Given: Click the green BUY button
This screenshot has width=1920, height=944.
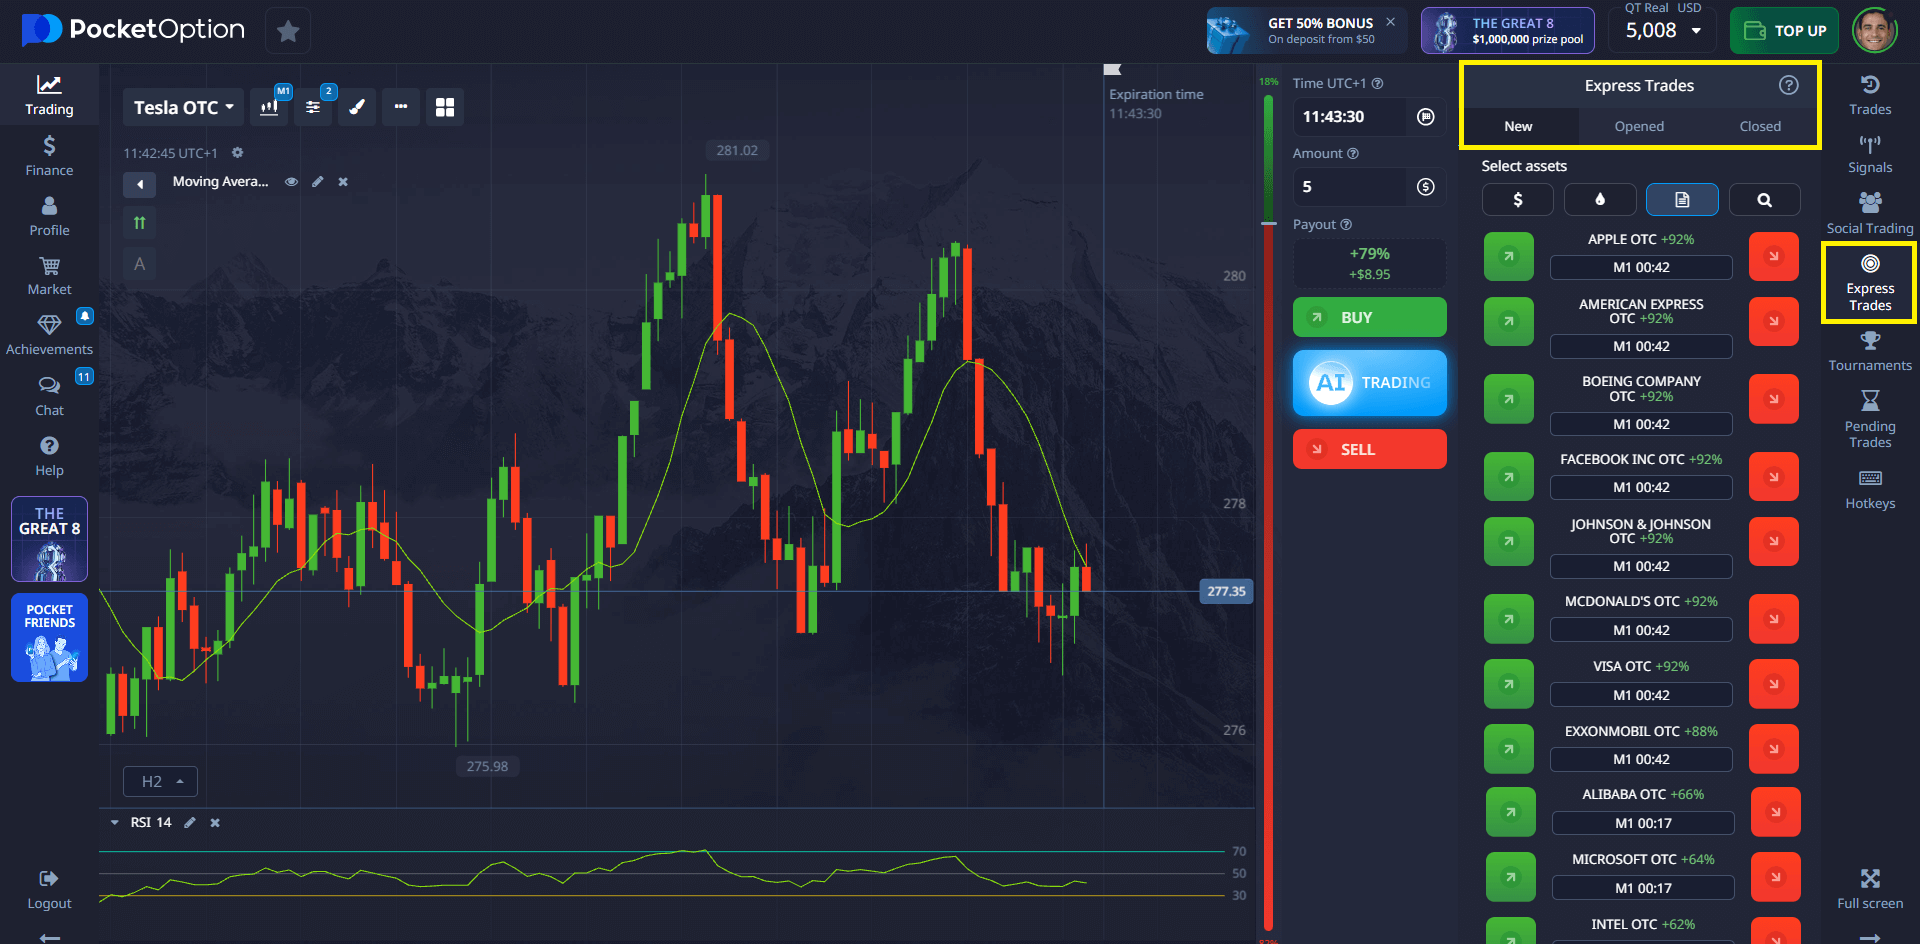Looking at the screenshot, I should (x=1369, y=318).
